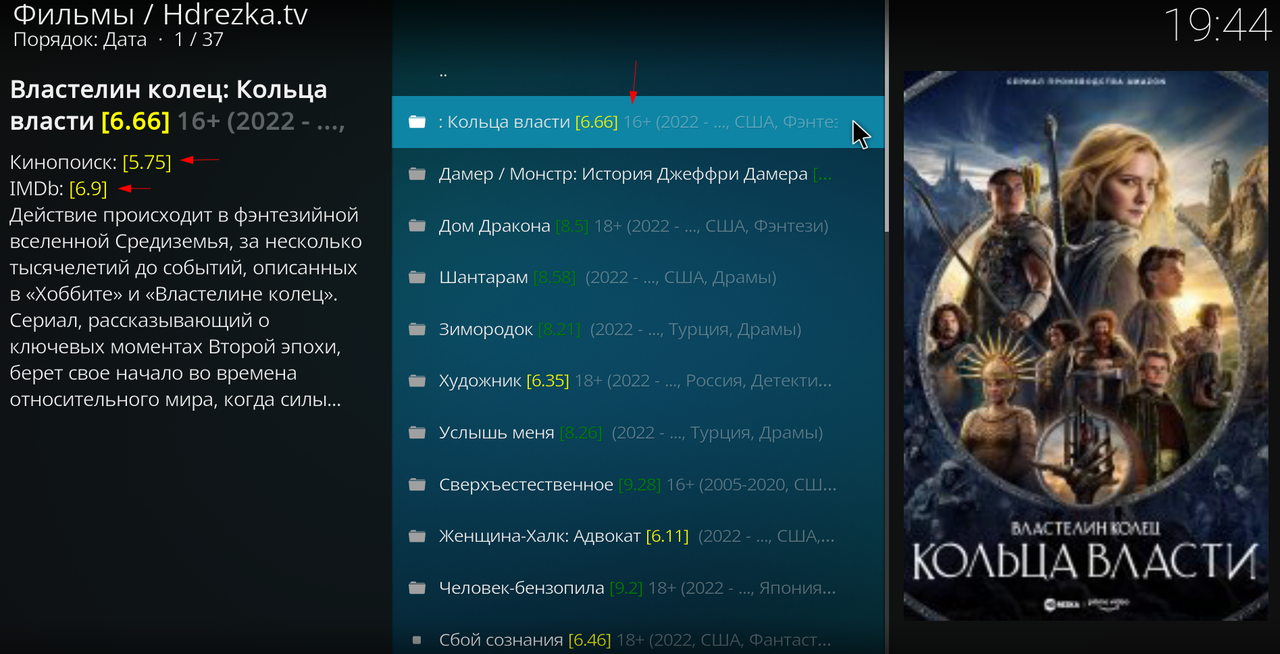This screenshot has height=654, width=1280.
Task: Click the 19:44 clock display
Action: click(1217, 25)
